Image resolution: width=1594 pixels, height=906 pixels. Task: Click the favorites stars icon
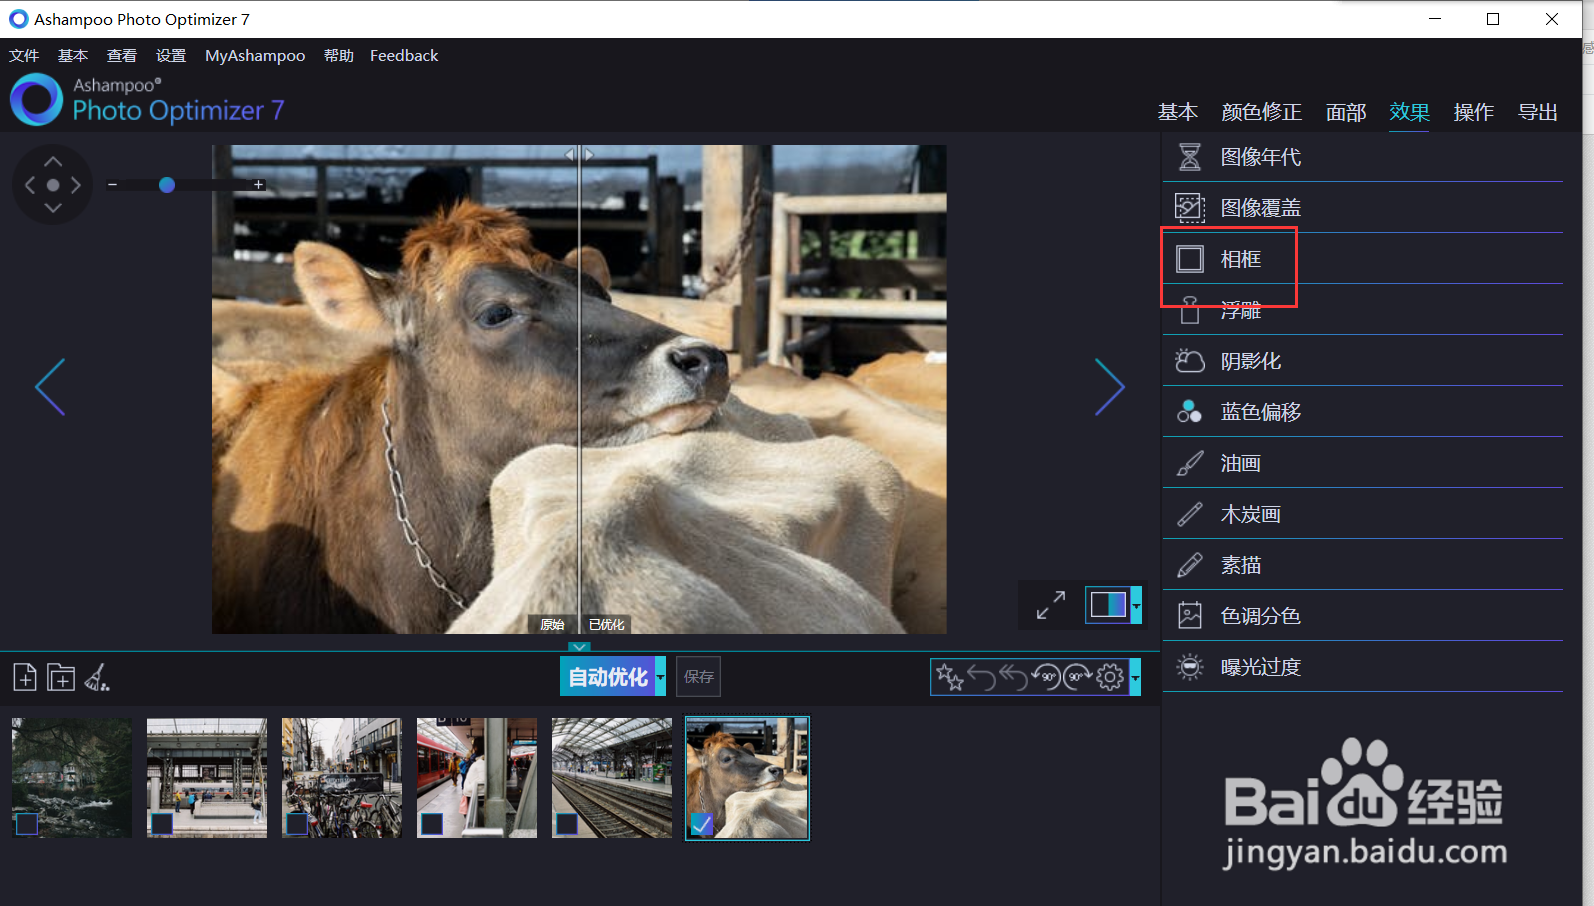949,678
